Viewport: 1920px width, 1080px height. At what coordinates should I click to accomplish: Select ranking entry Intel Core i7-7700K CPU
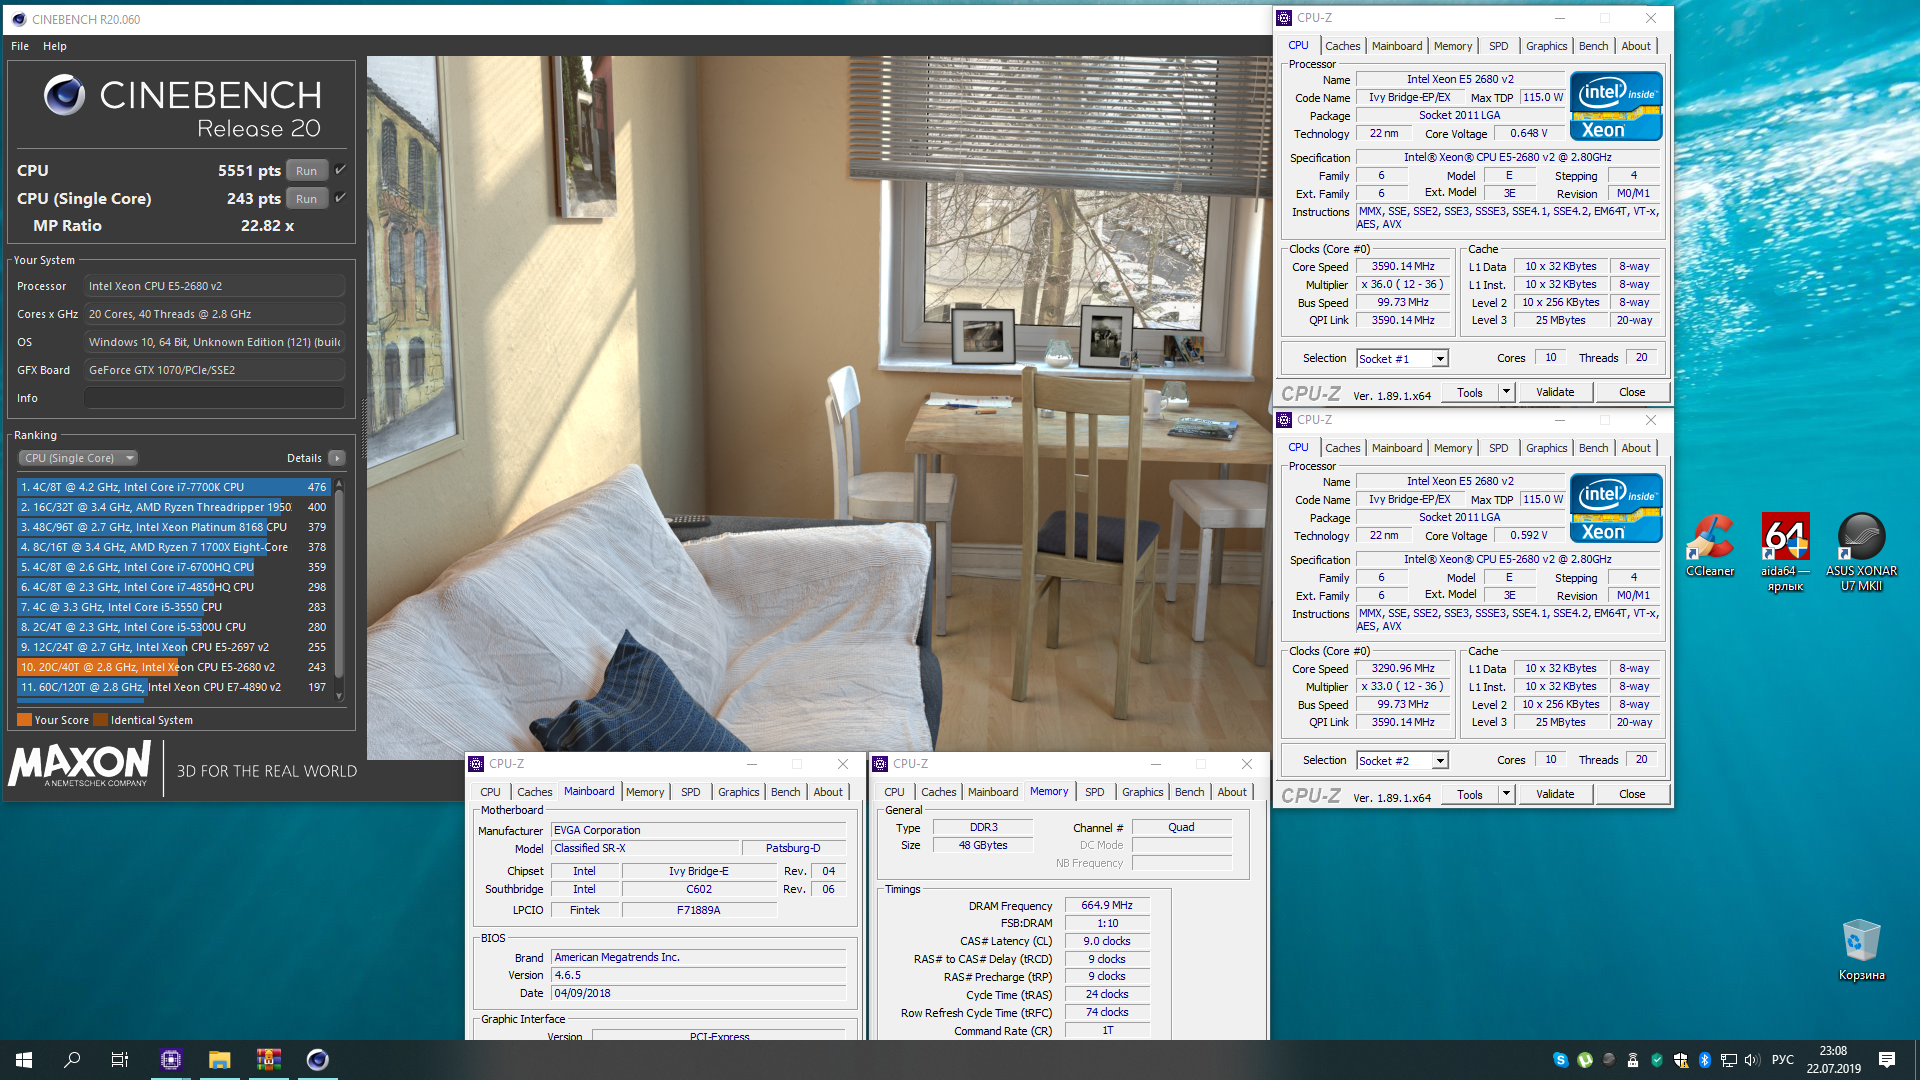tap(174, 487)
